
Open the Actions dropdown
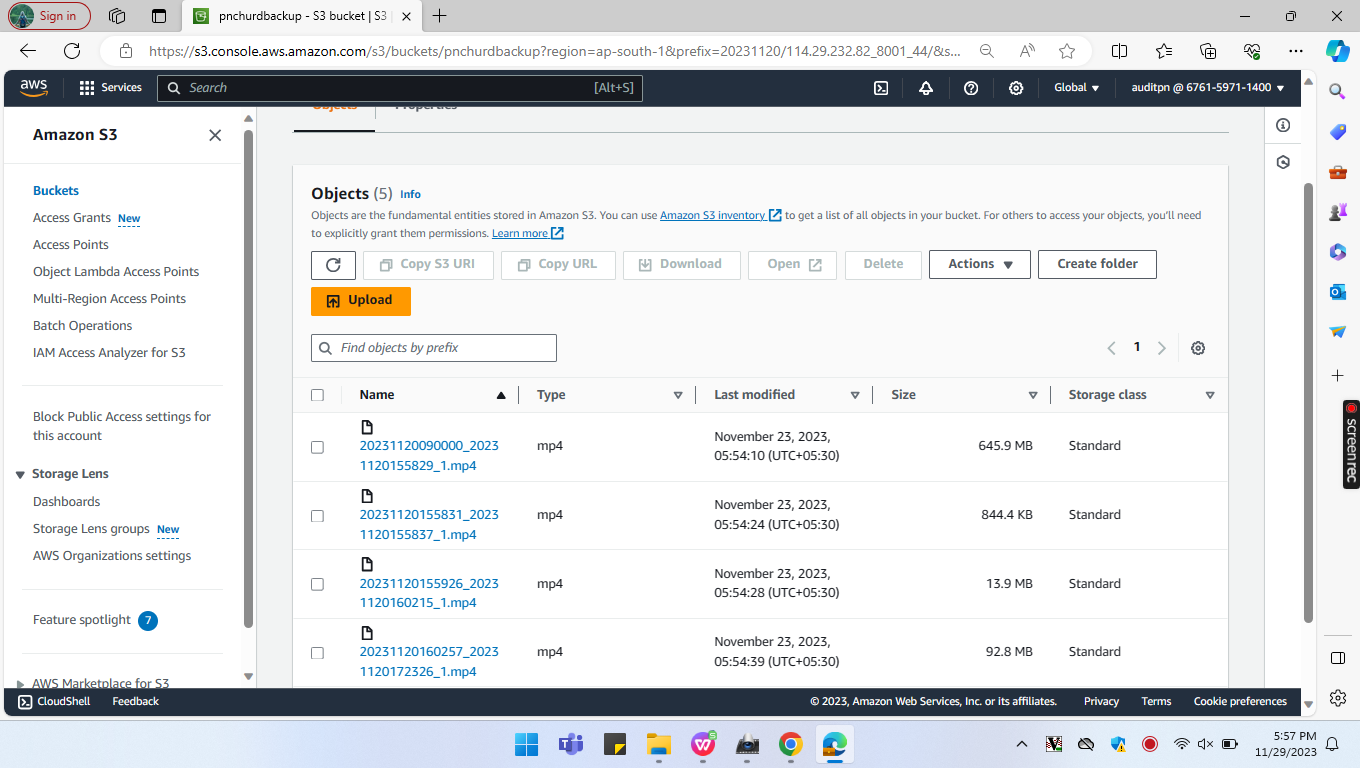[x=980, y=264]
